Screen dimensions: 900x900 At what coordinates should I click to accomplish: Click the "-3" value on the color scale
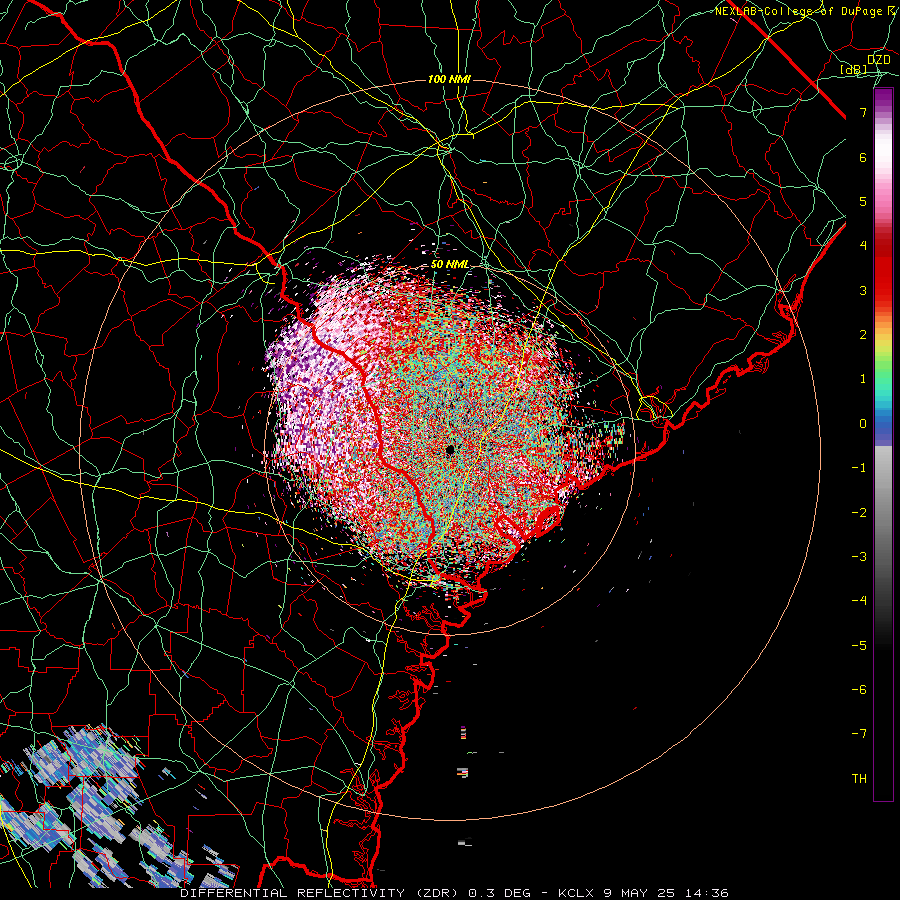(x=859, y=557)
